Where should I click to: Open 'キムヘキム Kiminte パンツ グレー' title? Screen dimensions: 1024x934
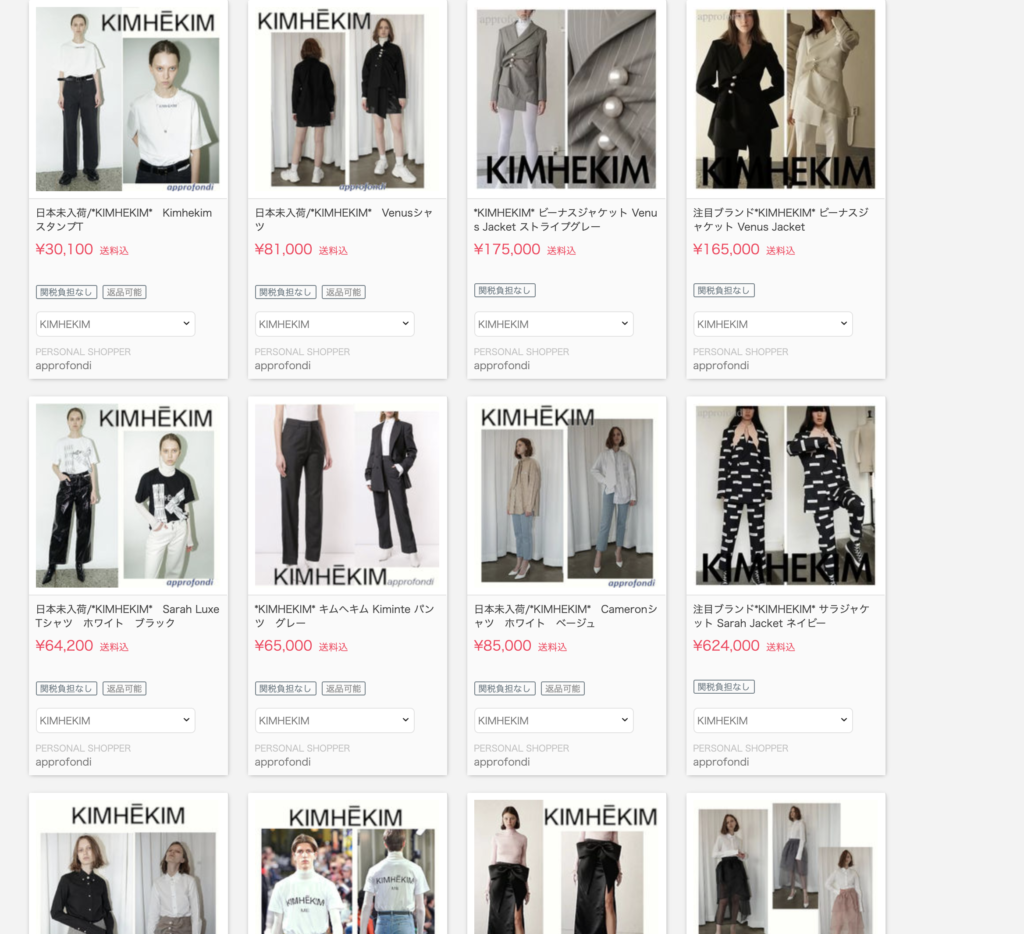point(344,616)
